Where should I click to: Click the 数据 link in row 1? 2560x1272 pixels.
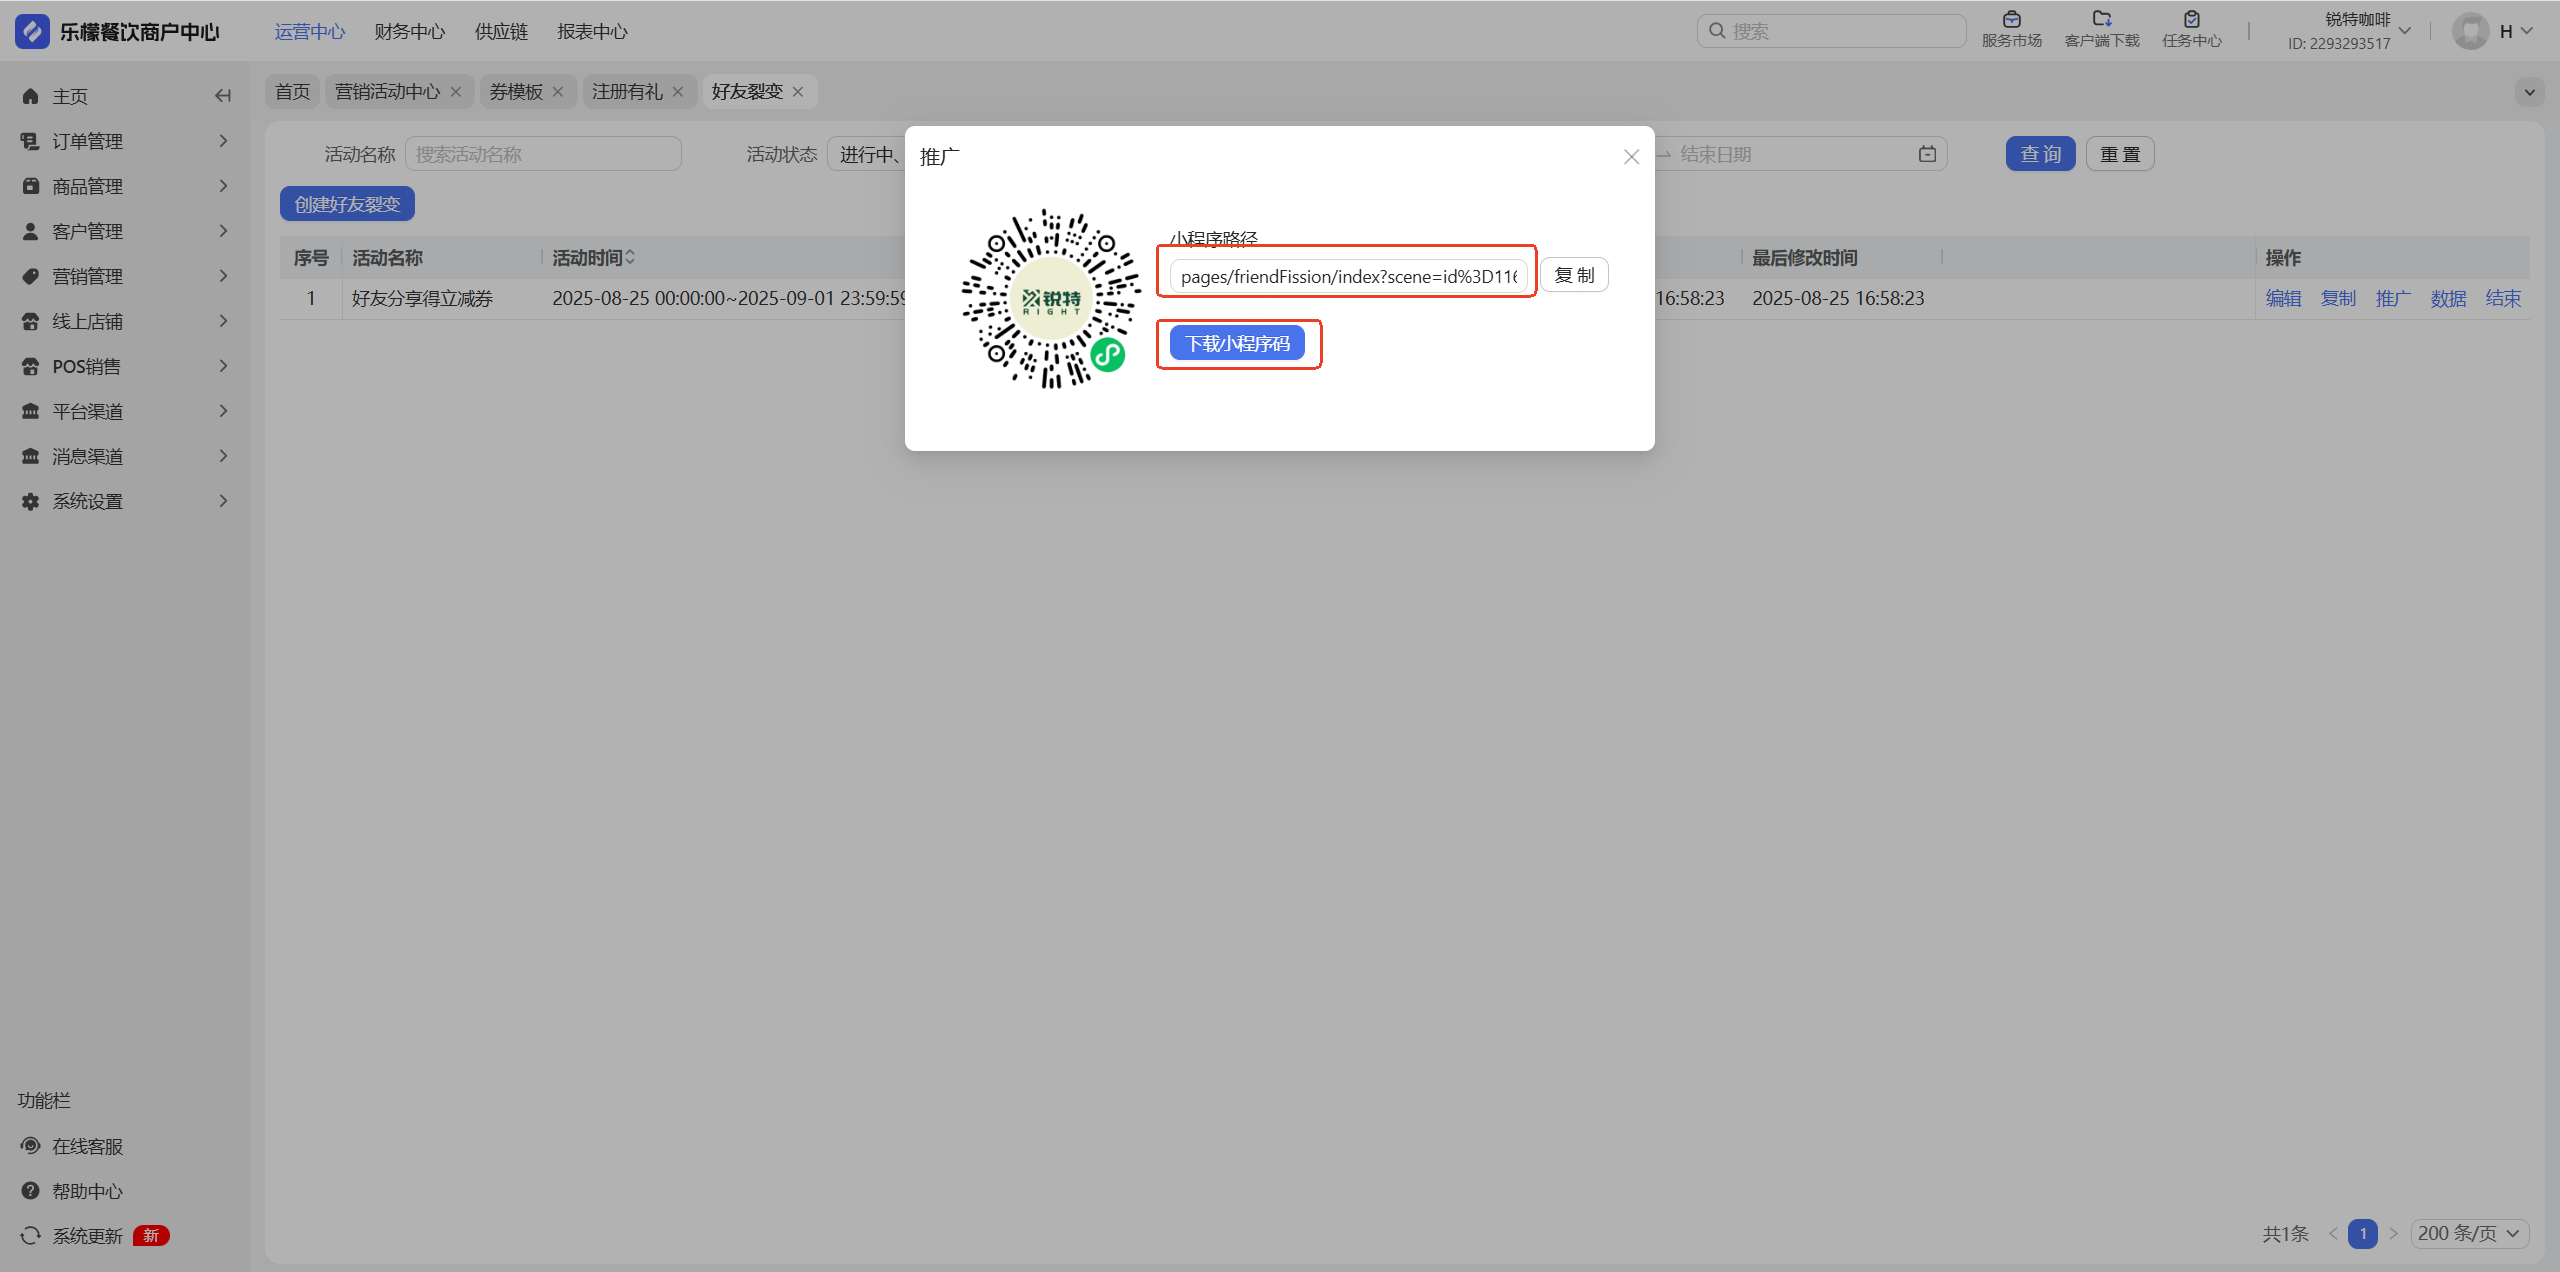(x=2448, y=298)
